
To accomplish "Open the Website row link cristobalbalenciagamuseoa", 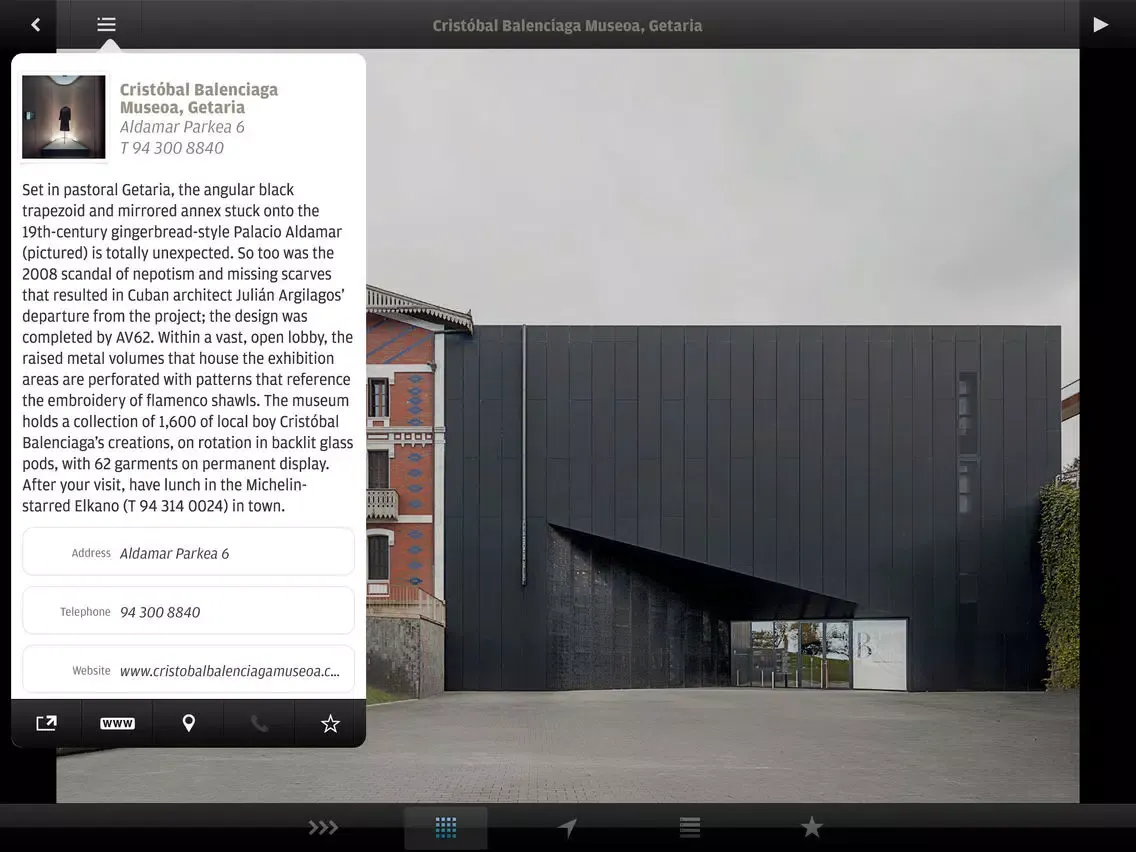I will point(188,670).
